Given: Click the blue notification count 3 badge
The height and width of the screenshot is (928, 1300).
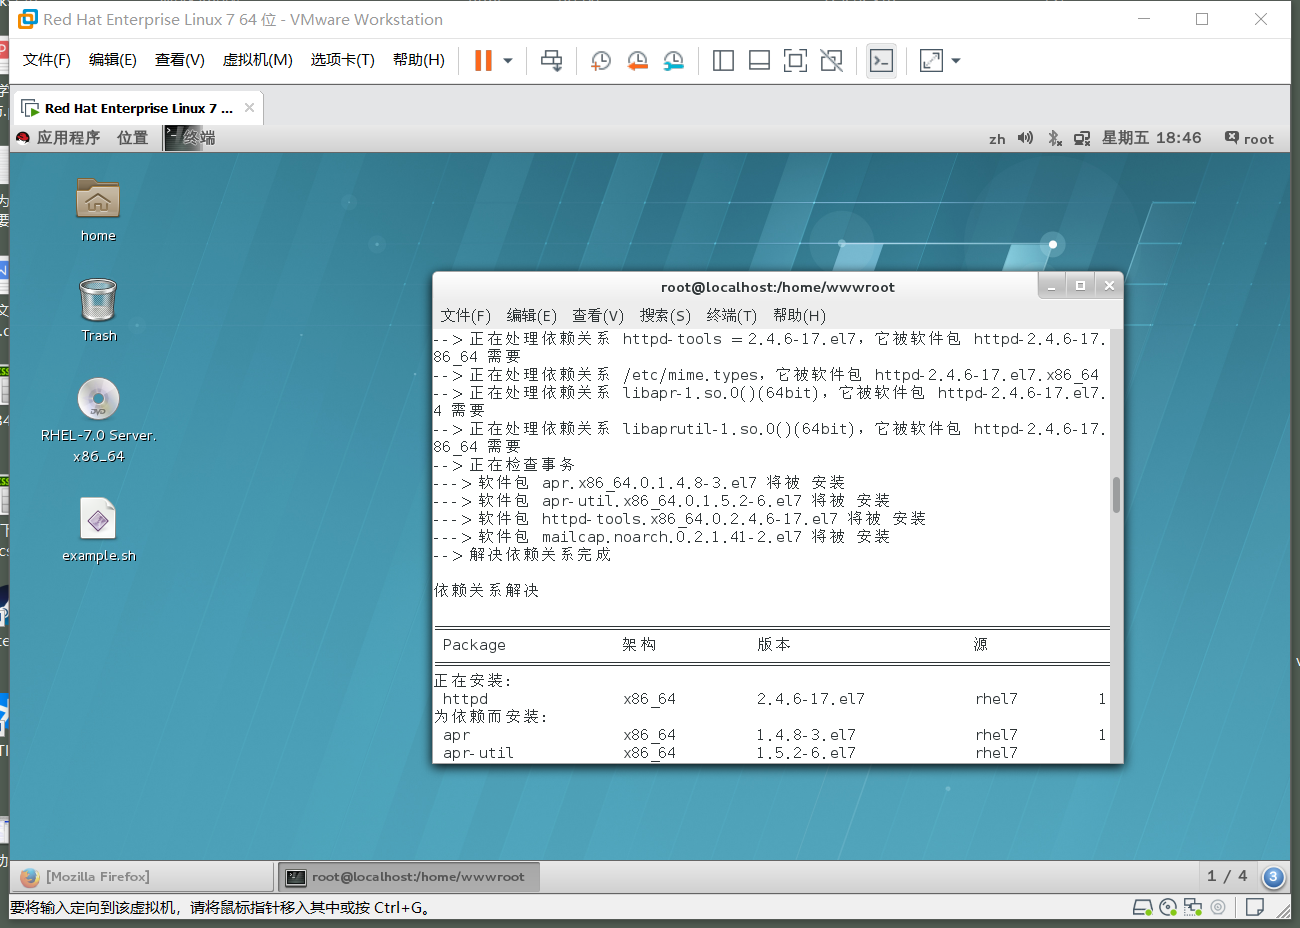Looking at the screenshot, I should pos(1273,877).
